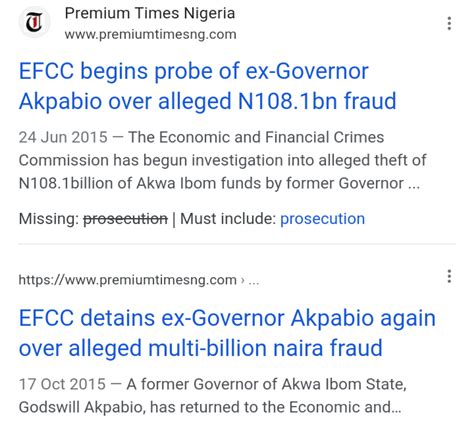This screenshot has width=474, height=421.
Task: Click the 'Must include:' label text
Action: point(228,219)
